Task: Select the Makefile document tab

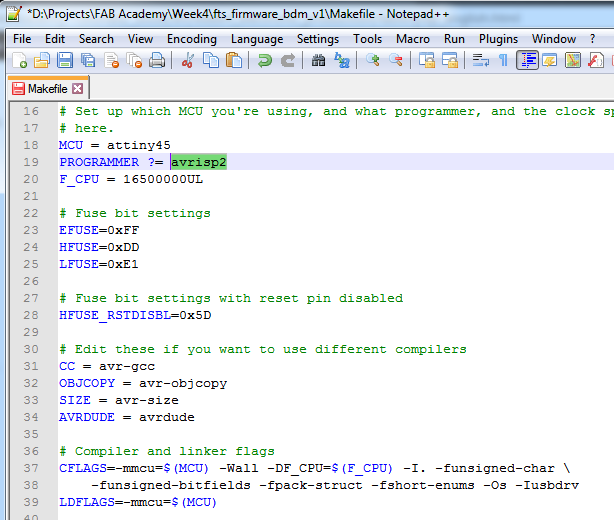Action: click(48, 88)
